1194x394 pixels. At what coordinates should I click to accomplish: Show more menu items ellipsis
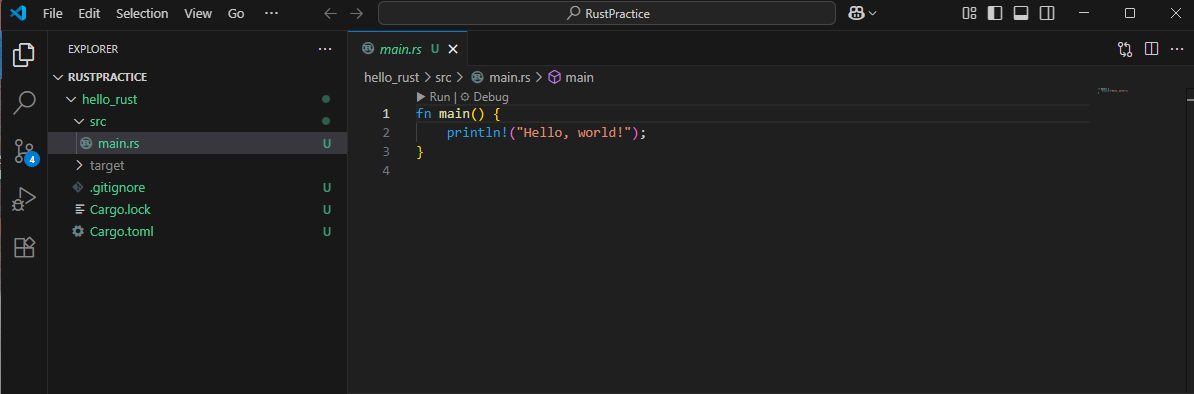[x=271, y=13]
